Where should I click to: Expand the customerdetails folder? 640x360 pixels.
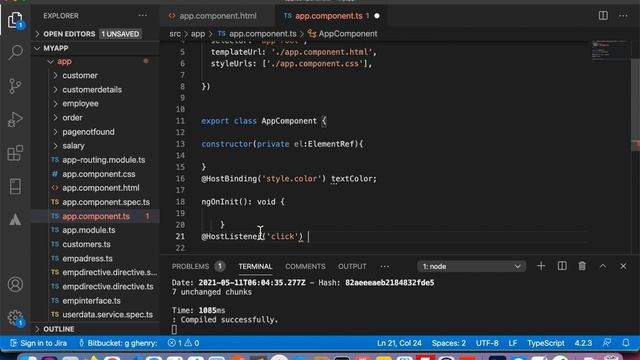[x=96, y=89]
